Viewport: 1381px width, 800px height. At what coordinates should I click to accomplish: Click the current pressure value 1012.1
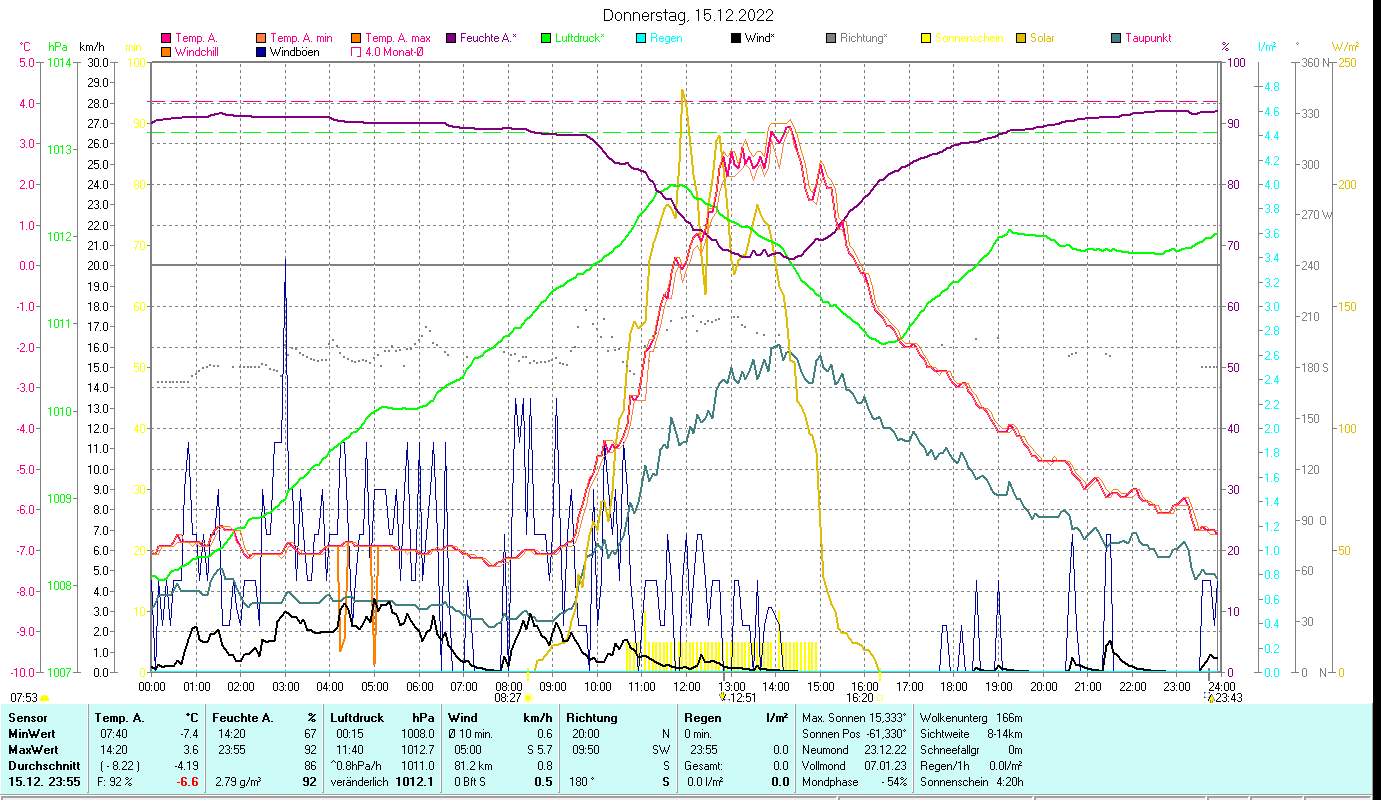pyautogui.click(x=415, y=782)
